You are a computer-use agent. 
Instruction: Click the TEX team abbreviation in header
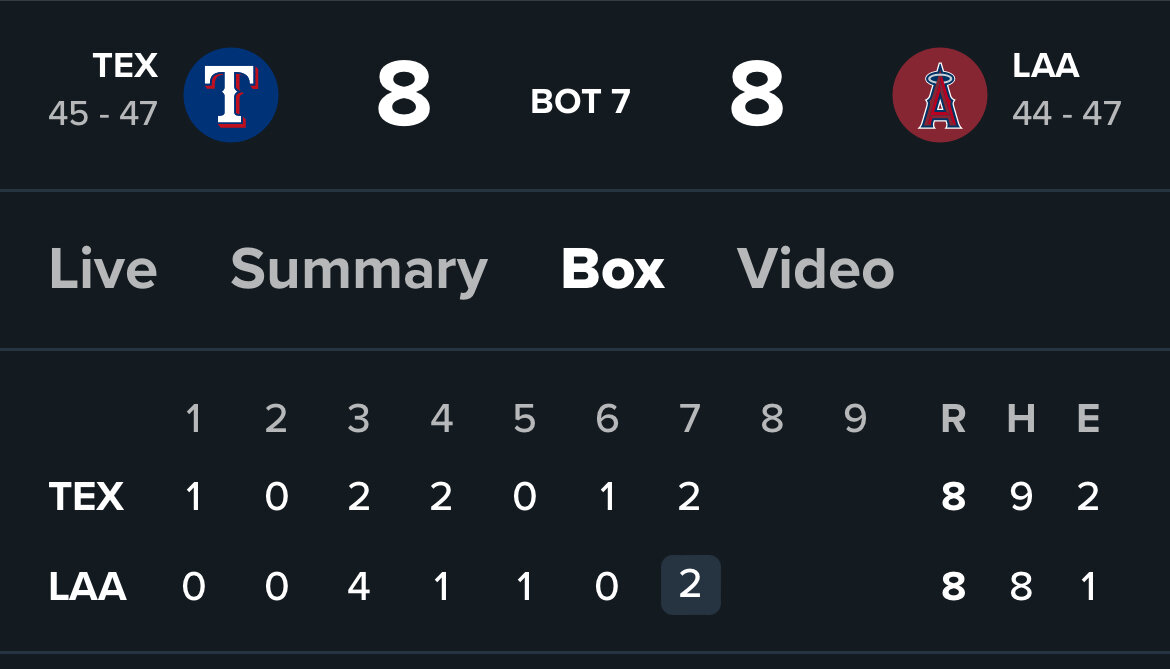point(125,66)
